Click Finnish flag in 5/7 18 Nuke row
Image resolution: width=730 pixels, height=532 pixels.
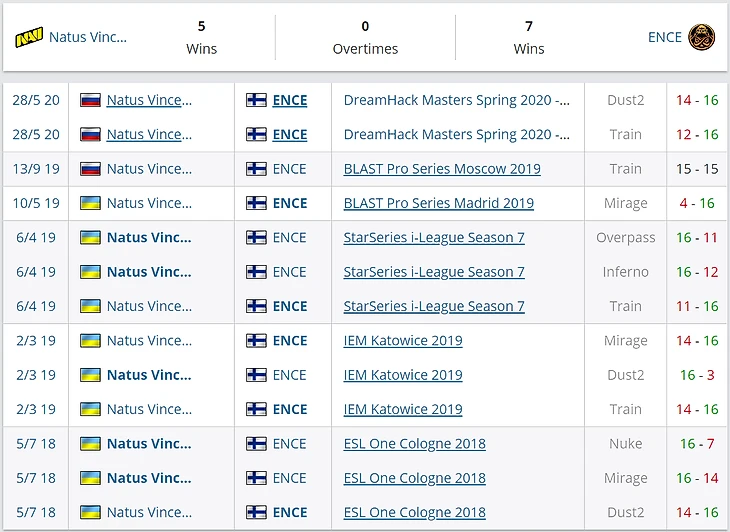tap(256, 444)
